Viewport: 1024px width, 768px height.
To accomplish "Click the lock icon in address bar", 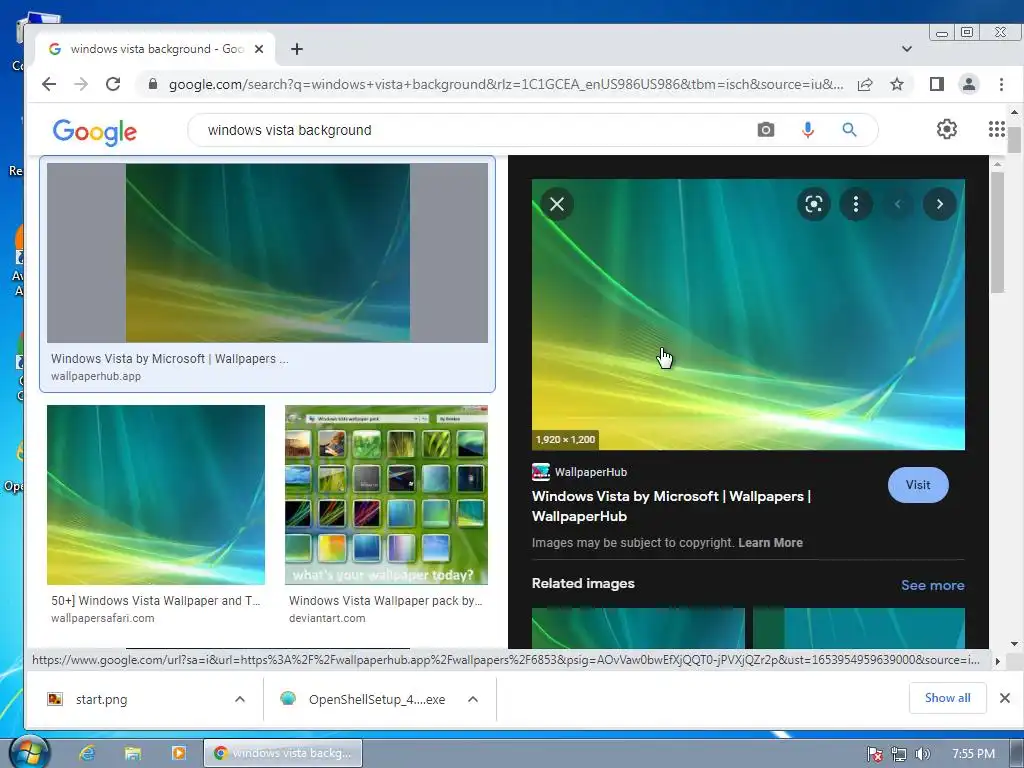I will (153, 84).
